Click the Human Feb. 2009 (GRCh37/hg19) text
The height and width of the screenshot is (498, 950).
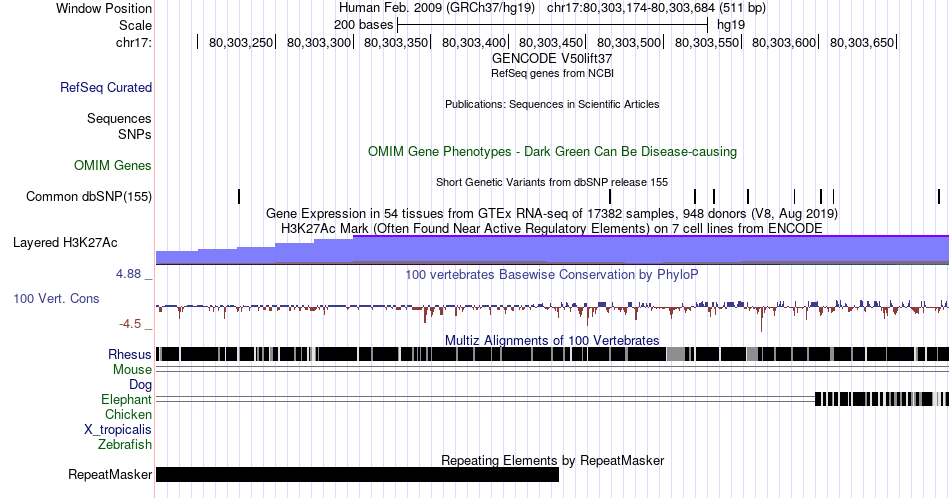click(x=437, y=8)
